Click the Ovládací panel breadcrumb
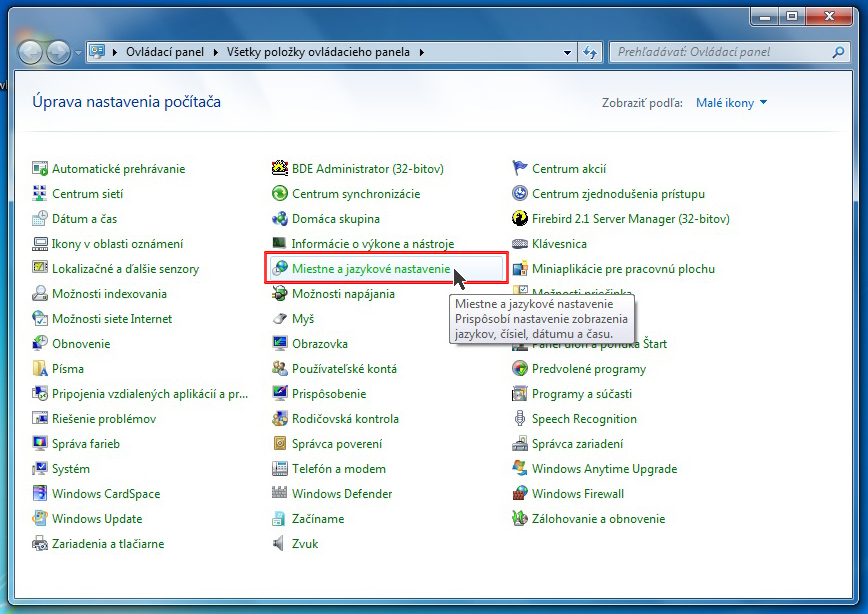This screenshot has width=868, height=614. click(x=165, y=52)
